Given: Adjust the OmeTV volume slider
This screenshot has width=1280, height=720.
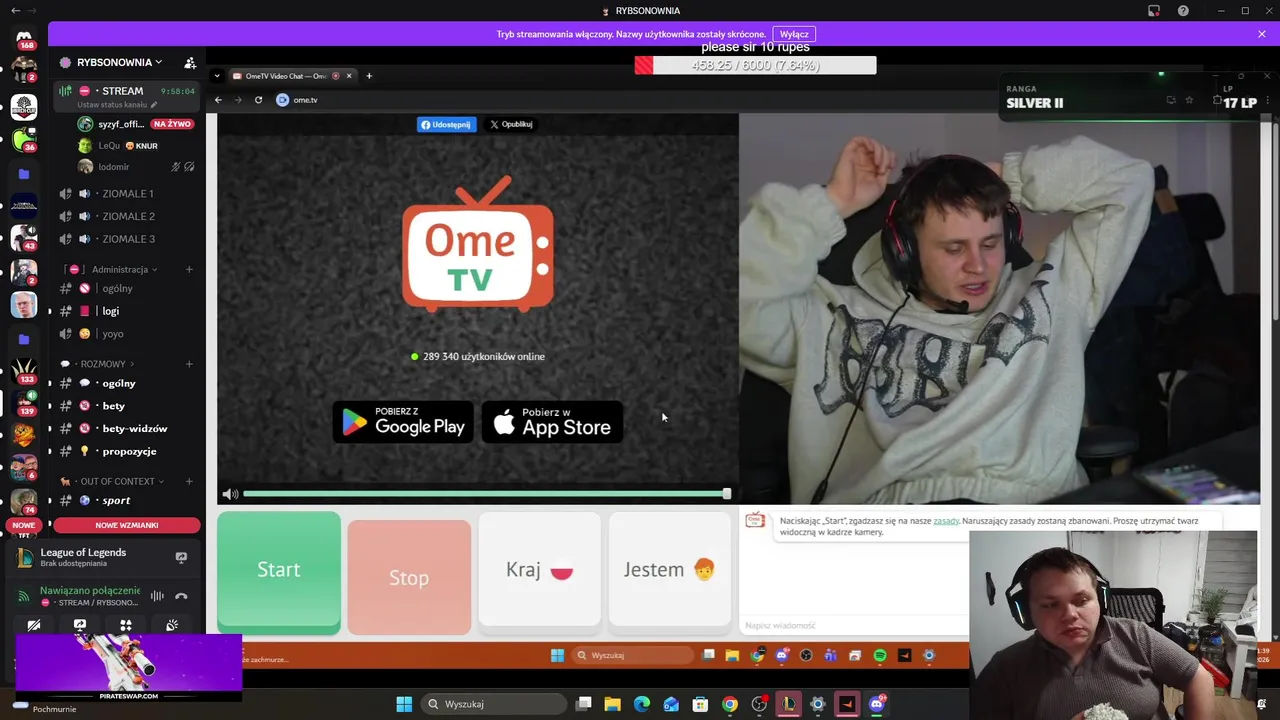Looking at the screenshot, I should pos(485,494).
